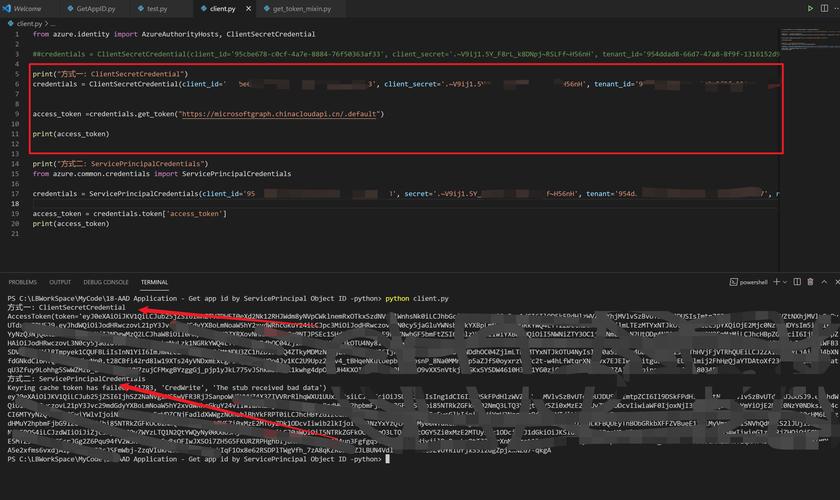840x500 pixels.
Task: Kill the terminal with the trash icon
Action: [x=811, y=282]
